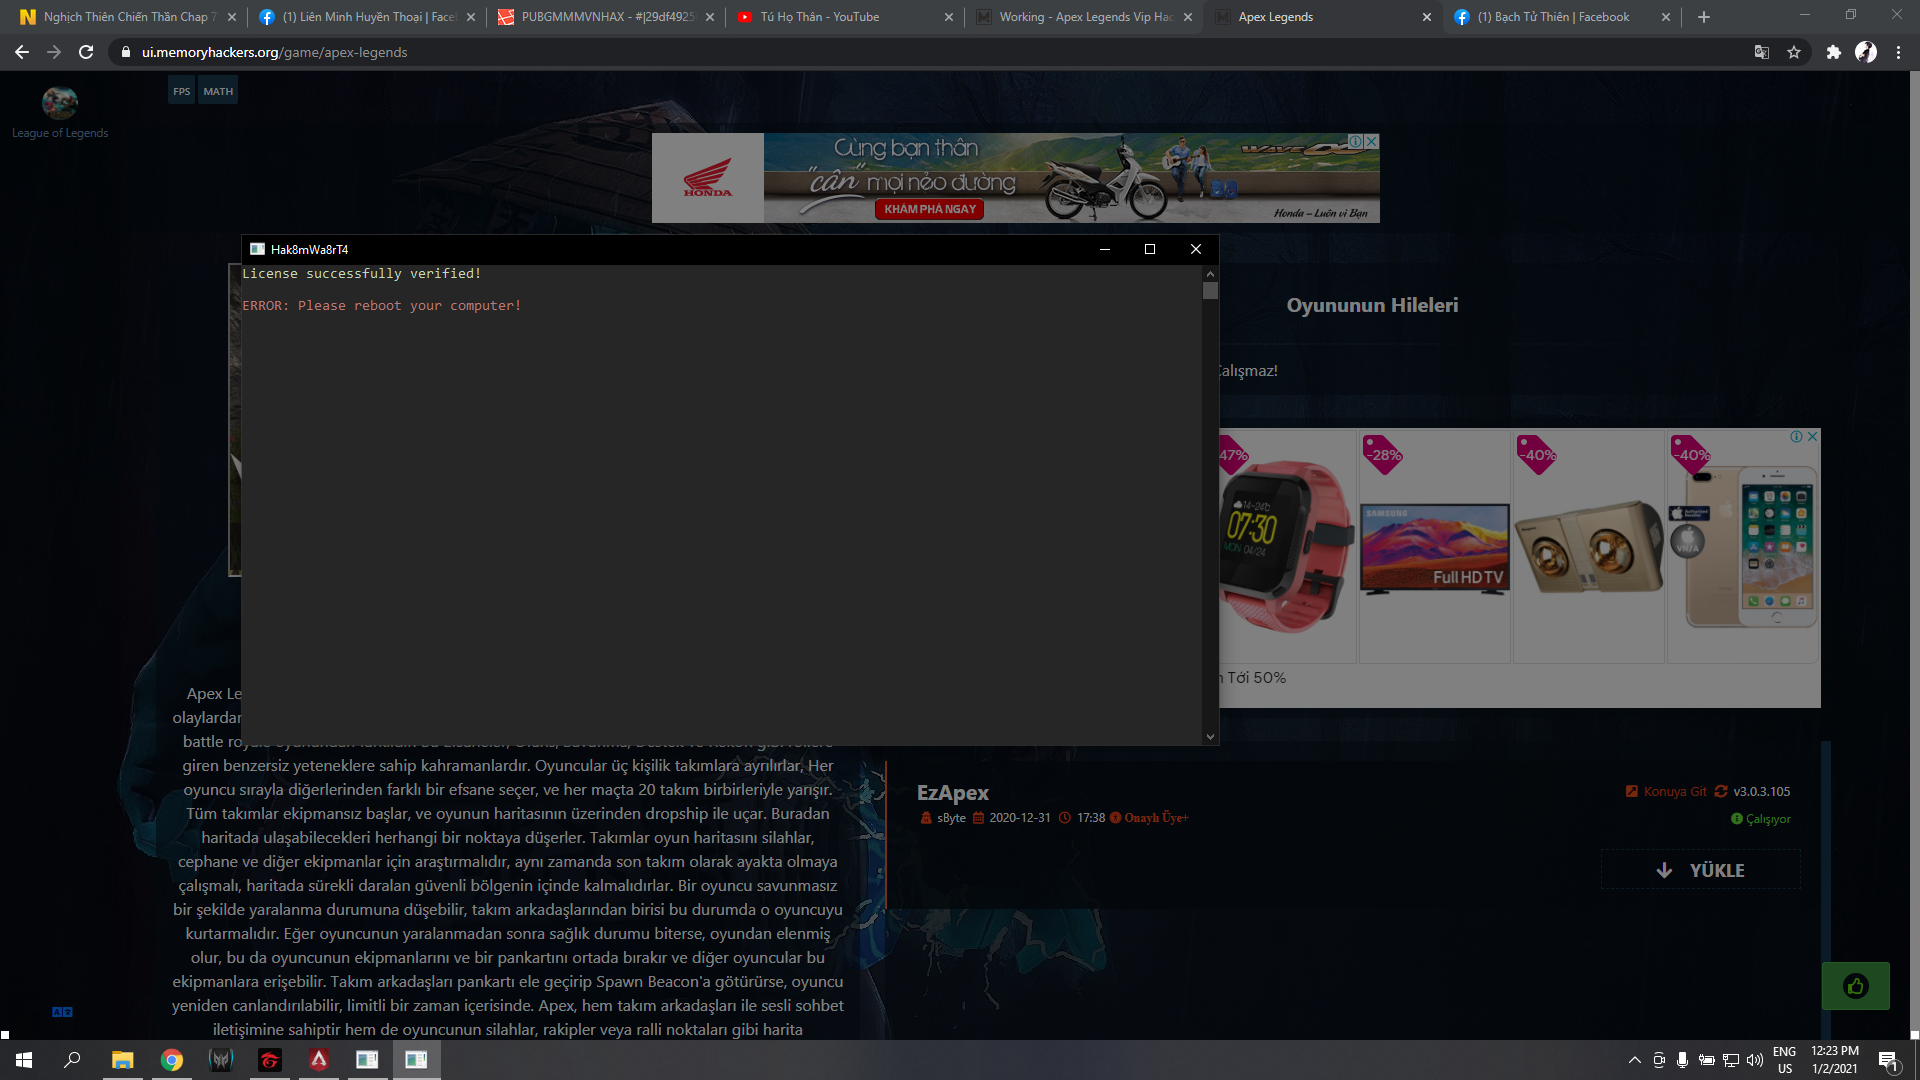The width and height of the screenshot is (1920, 1080).
Task: Open the ad info icon on Honda banner
Action: point(1355,141)
